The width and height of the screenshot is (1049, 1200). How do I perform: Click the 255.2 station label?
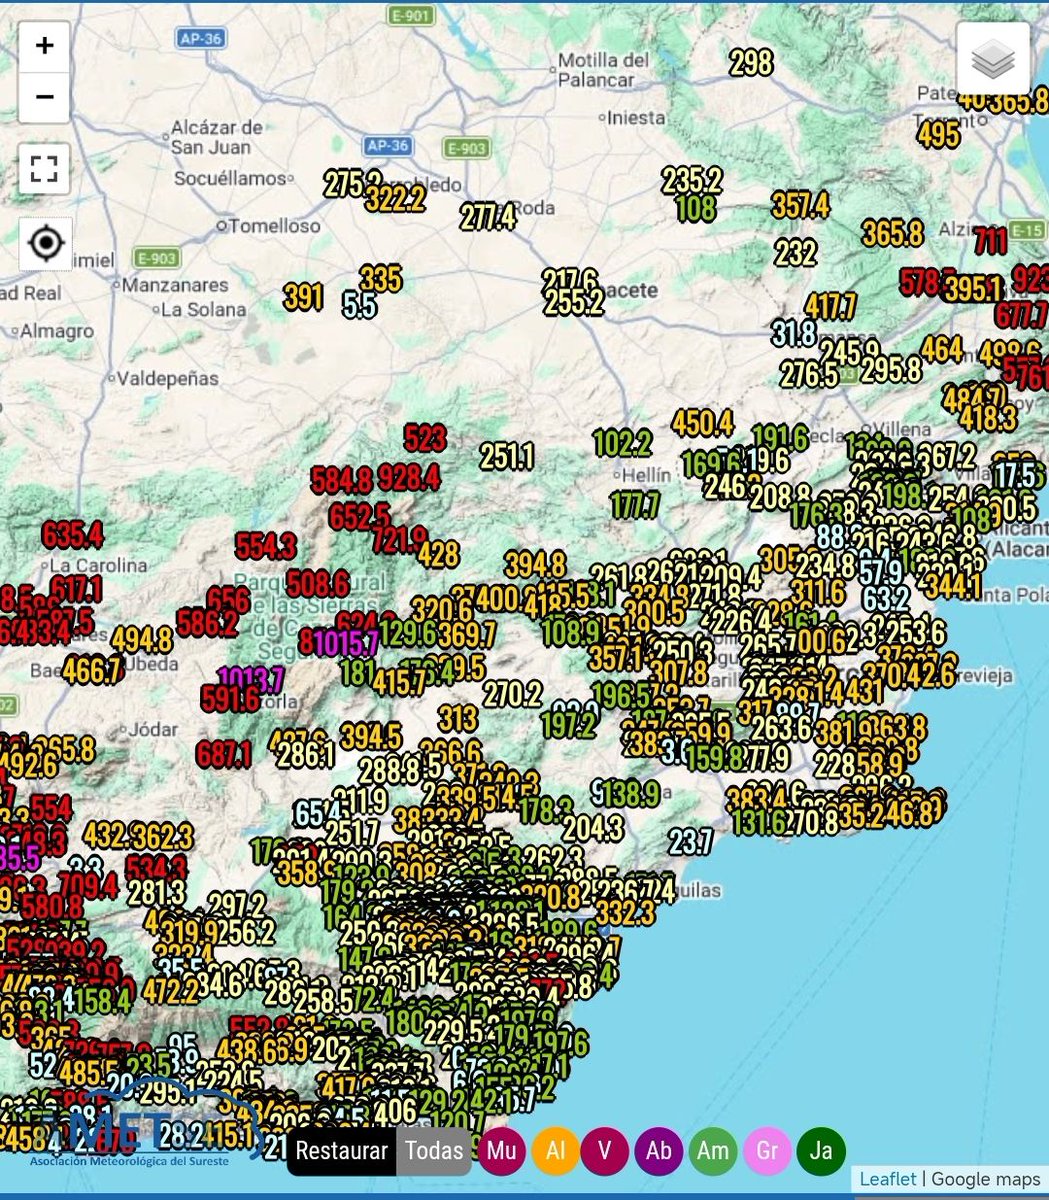(573, 302)
